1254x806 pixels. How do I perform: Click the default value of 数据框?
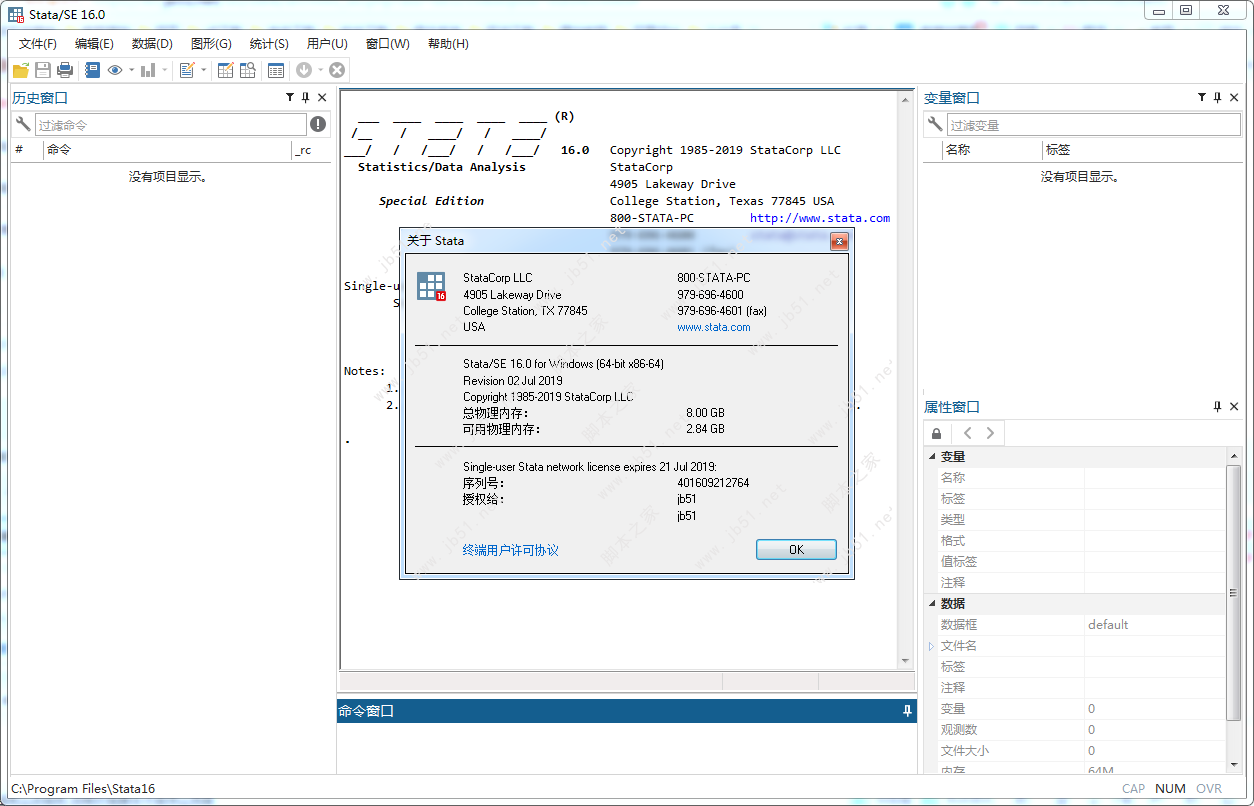(x=1108, y=625)
